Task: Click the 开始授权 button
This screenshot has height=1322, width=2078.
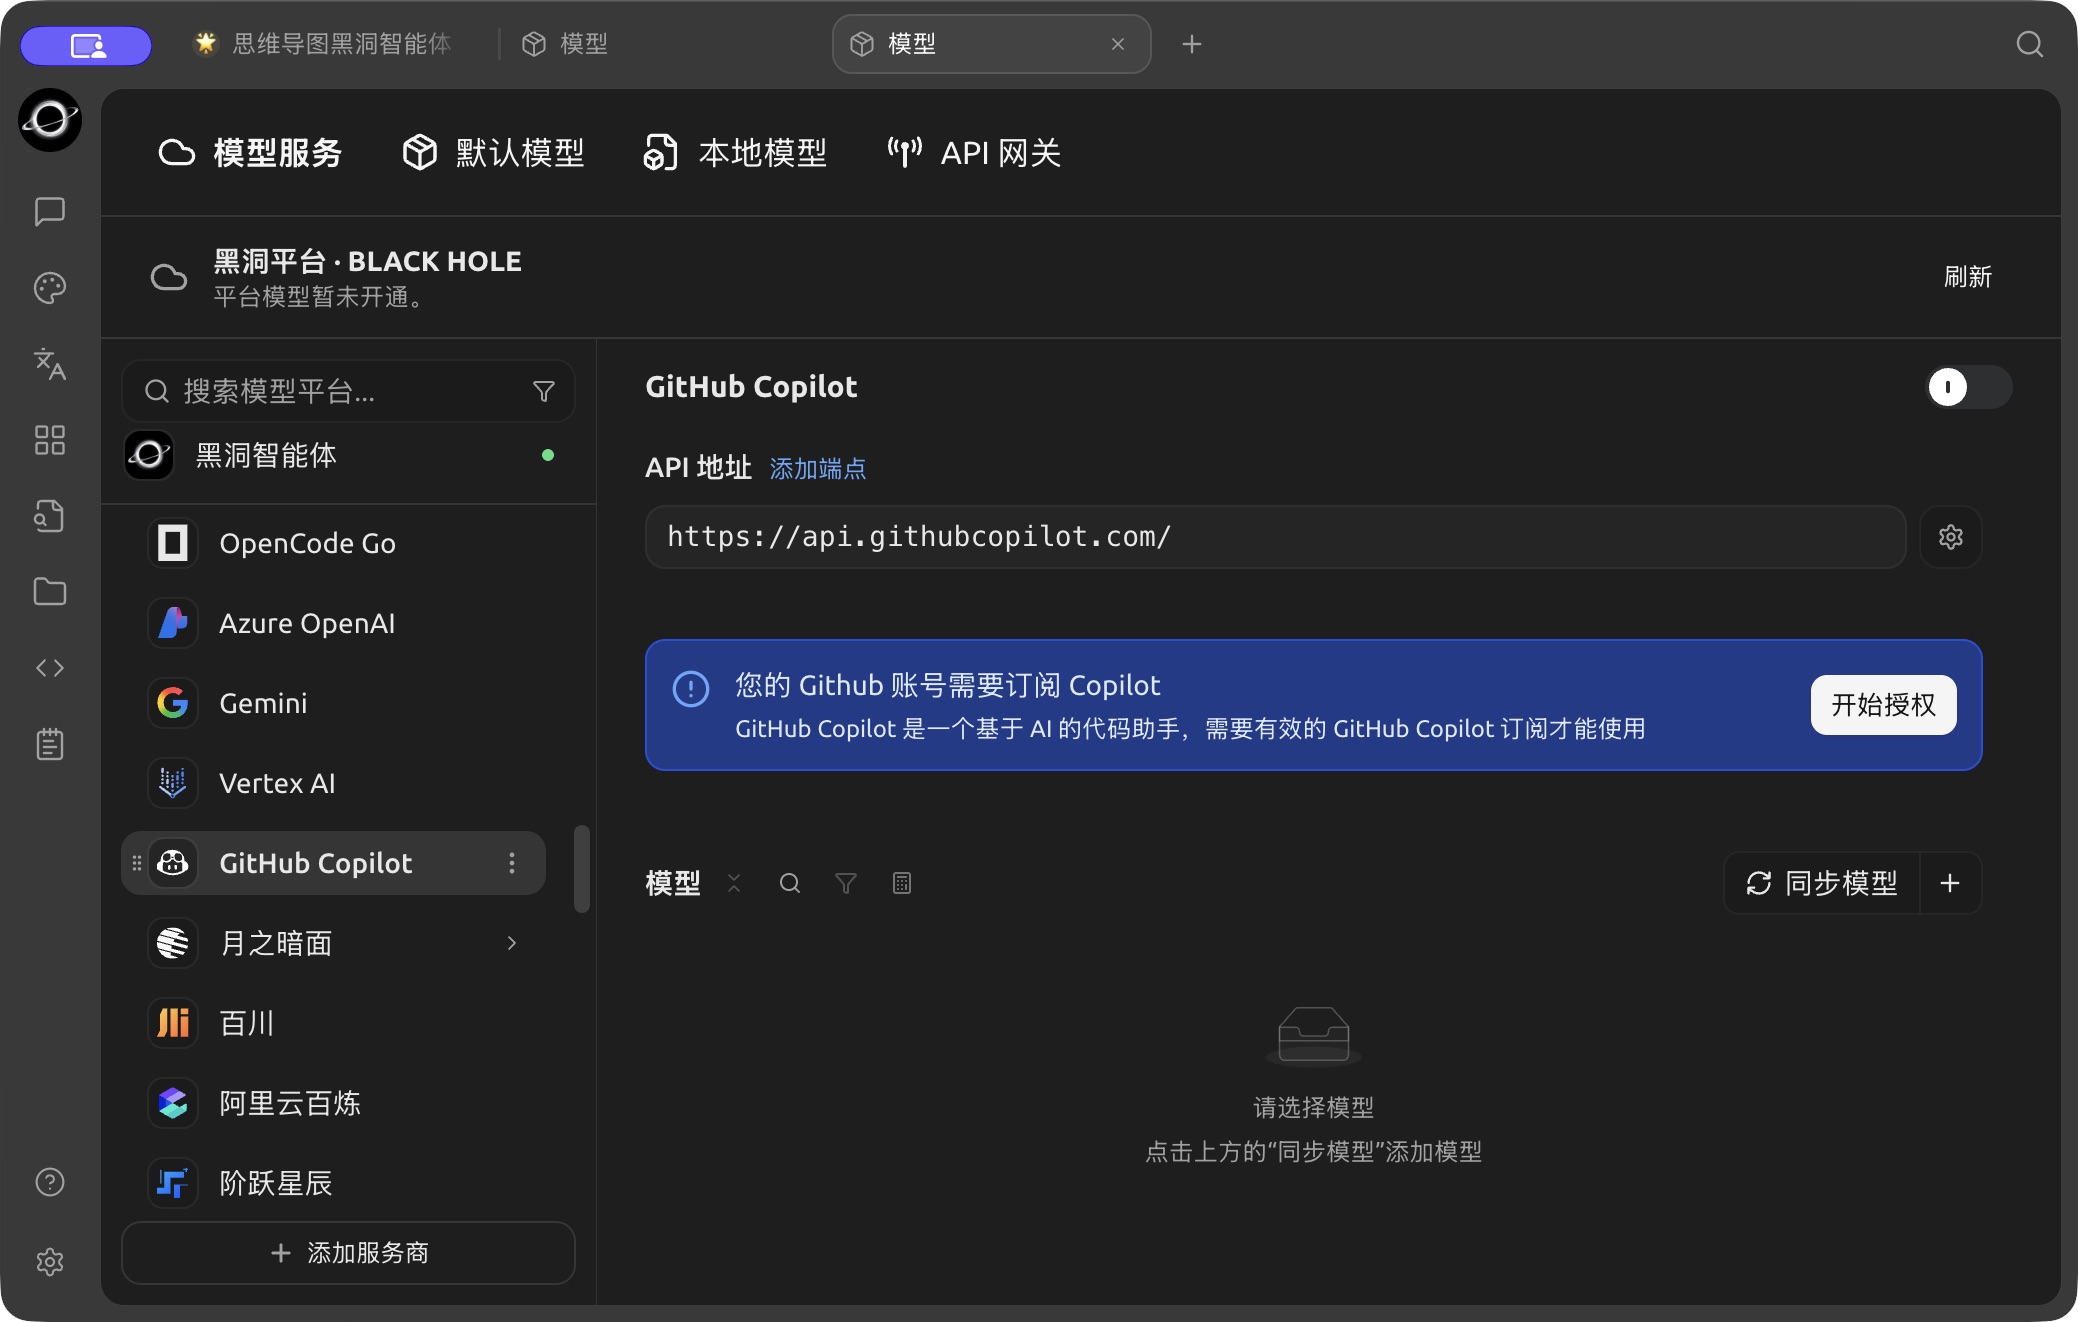Action: tap(1883, 705)
